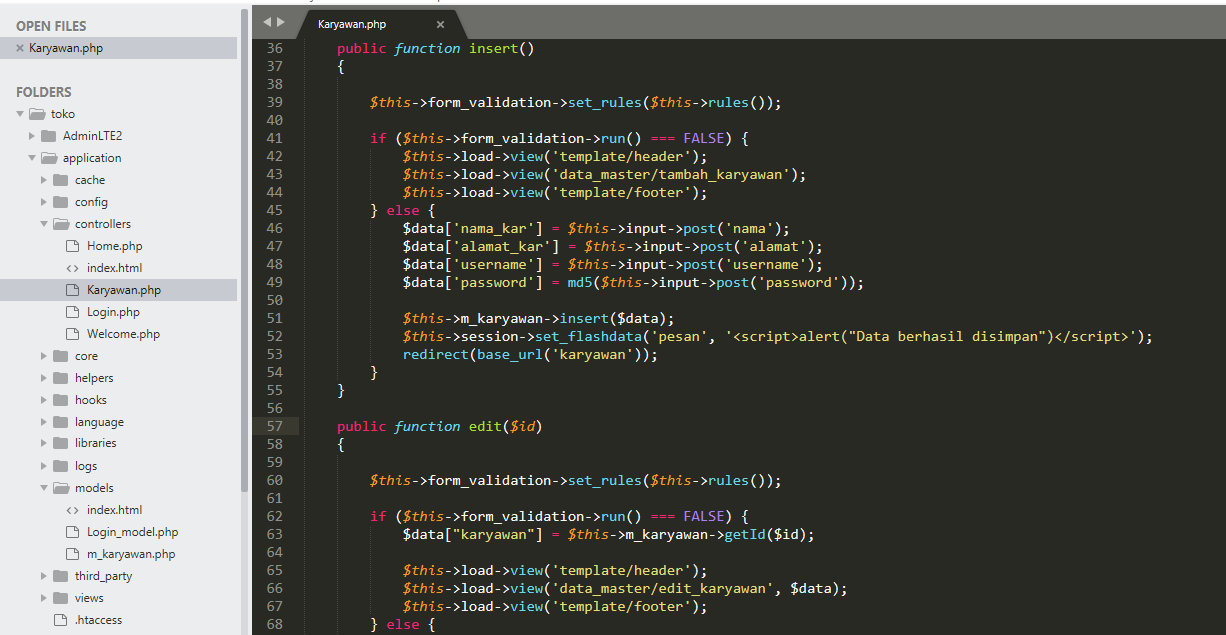
Task: Expand the hooks folder arrow
Action: pos(44,400)
